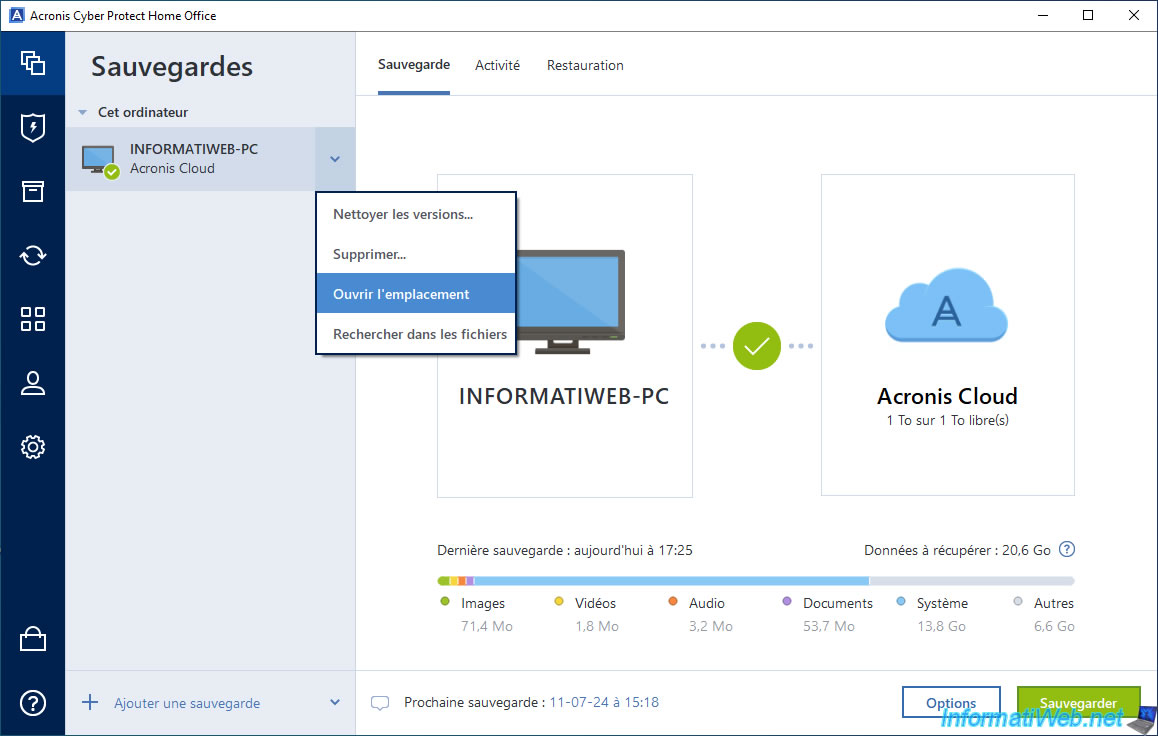Open the Tools grid sidebar icon
1158x736 pixels.
(32, 319)
